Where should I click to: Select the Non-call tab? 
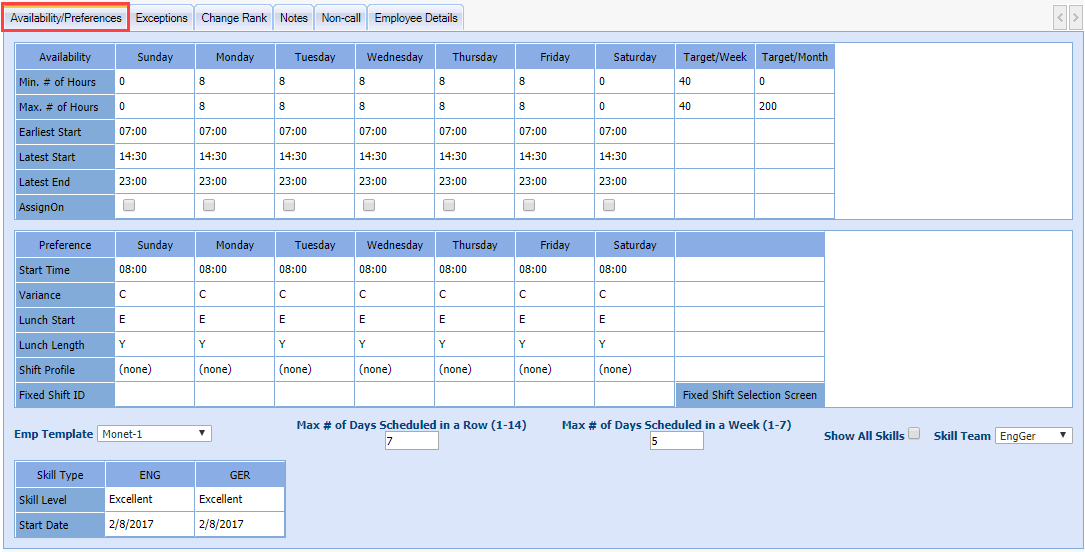[x=341, y=18]
